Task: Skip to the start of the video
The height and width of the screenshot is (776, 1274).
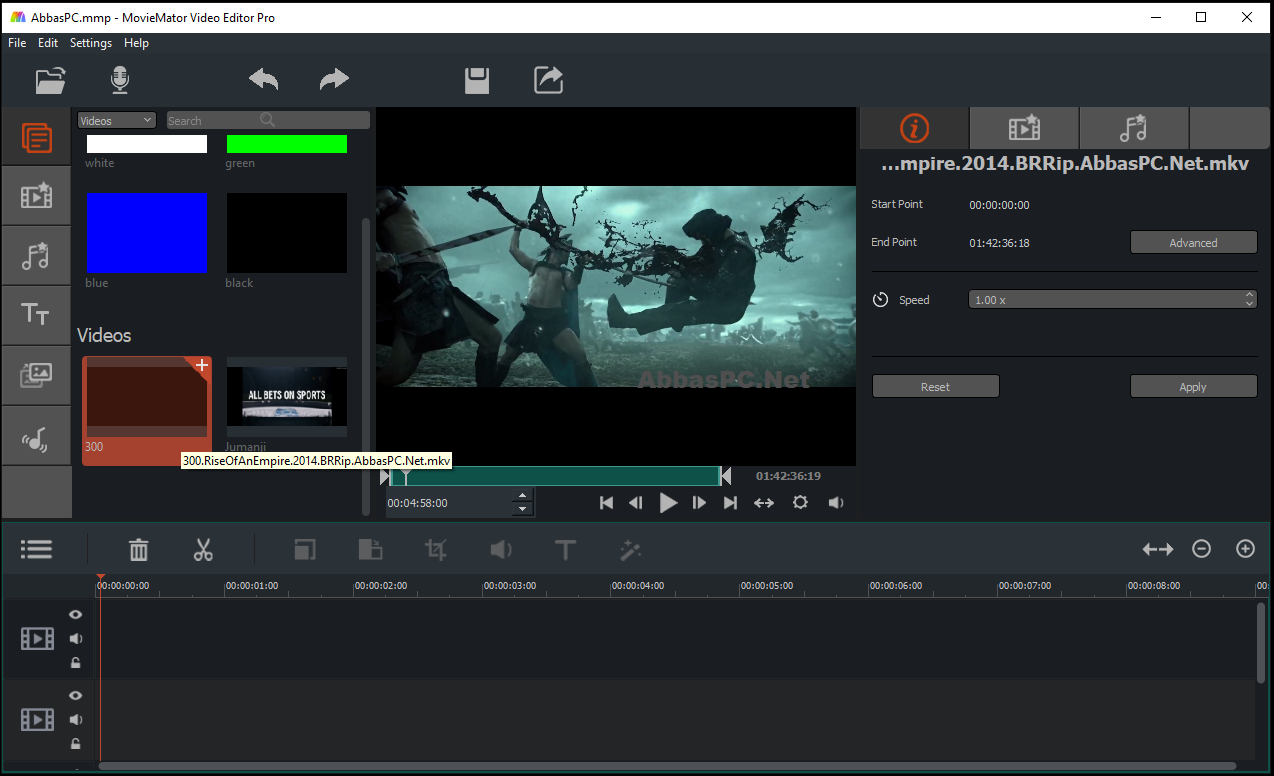Action: 606,503
